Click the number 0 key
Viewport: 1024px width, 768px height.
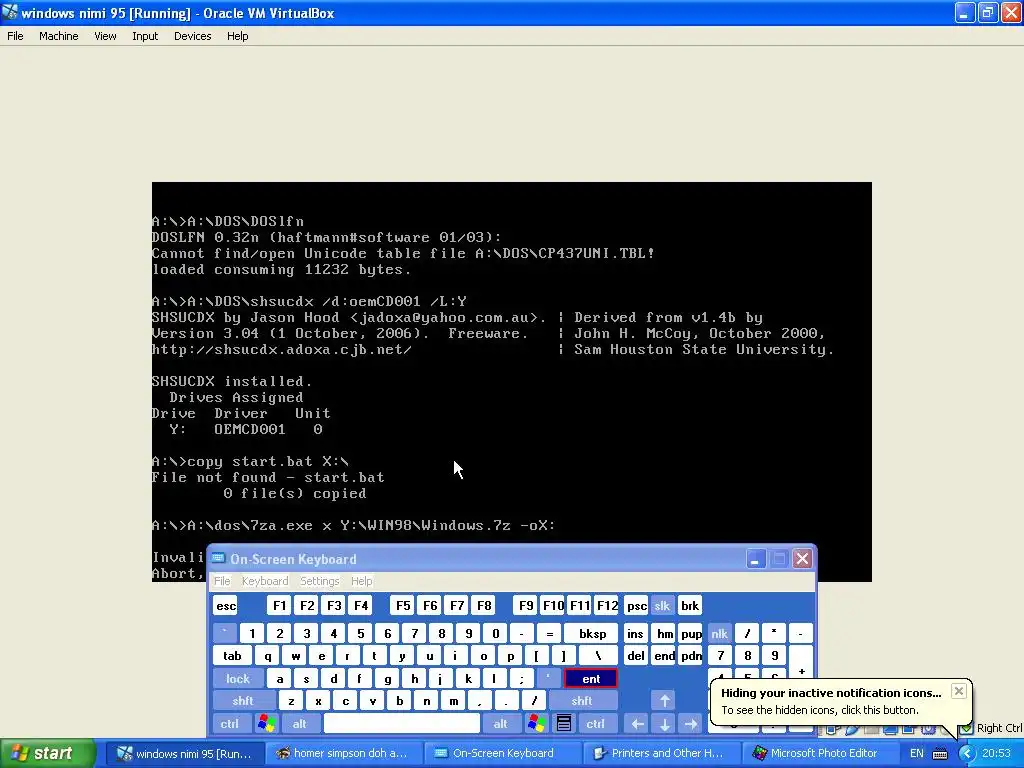click(495, 633)
